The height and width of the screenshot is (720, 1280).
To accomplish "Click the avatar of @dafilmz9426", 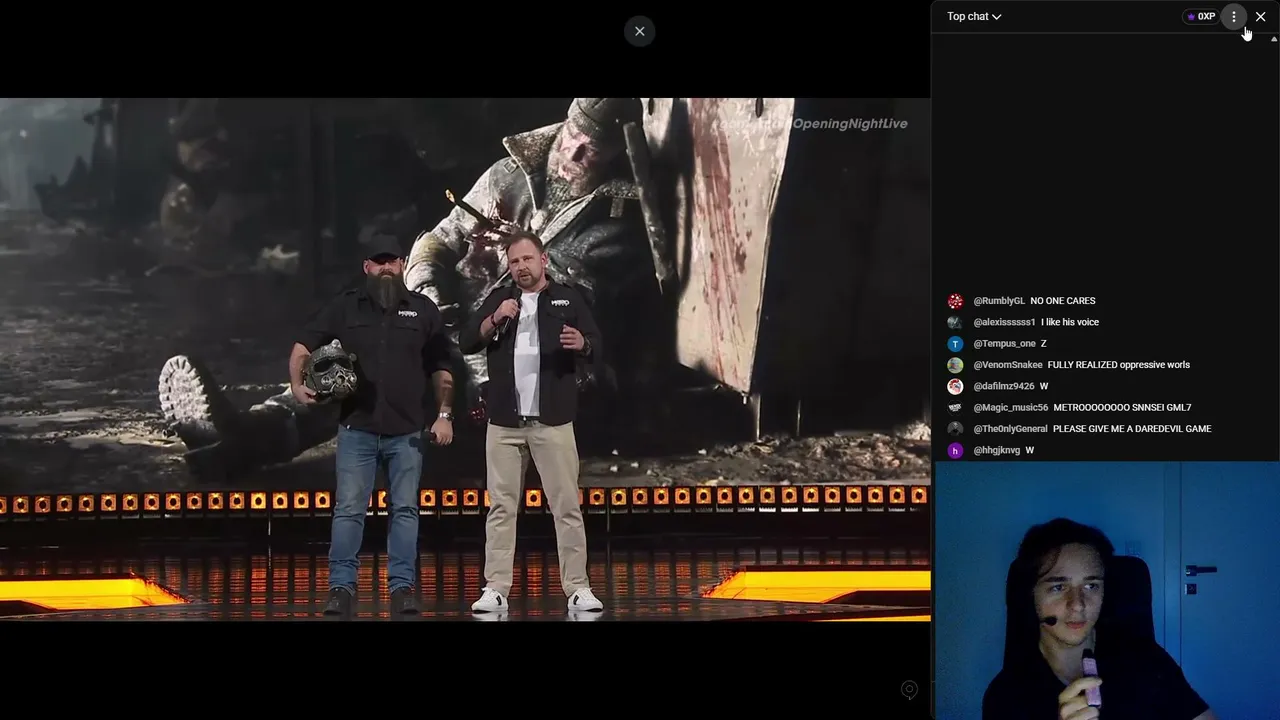I will [955, 386].
